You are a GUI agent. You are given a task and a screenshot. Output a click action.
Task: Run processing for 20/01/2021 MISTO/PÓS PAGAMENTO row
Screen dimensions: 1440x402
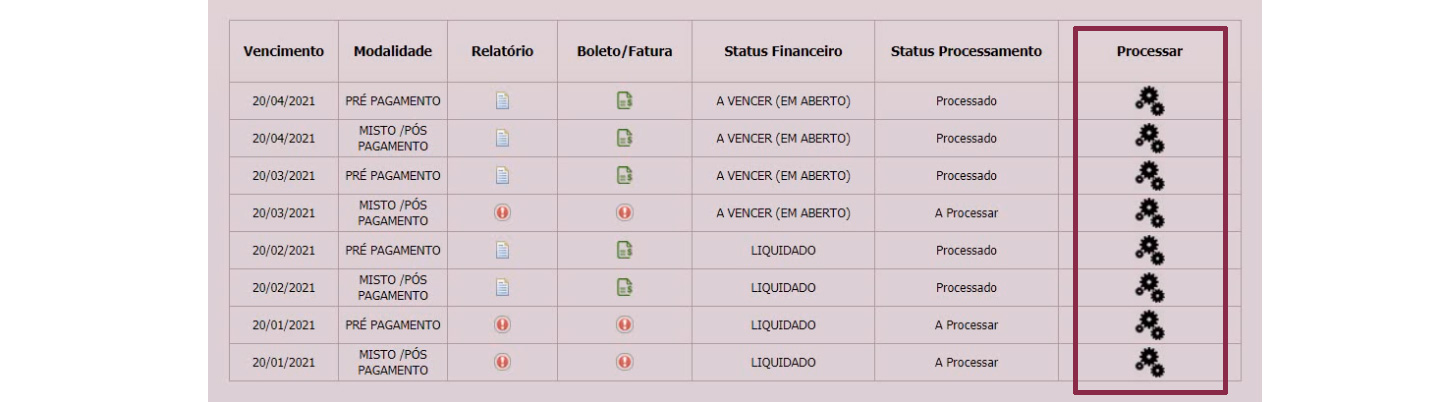coord(1149,362)
